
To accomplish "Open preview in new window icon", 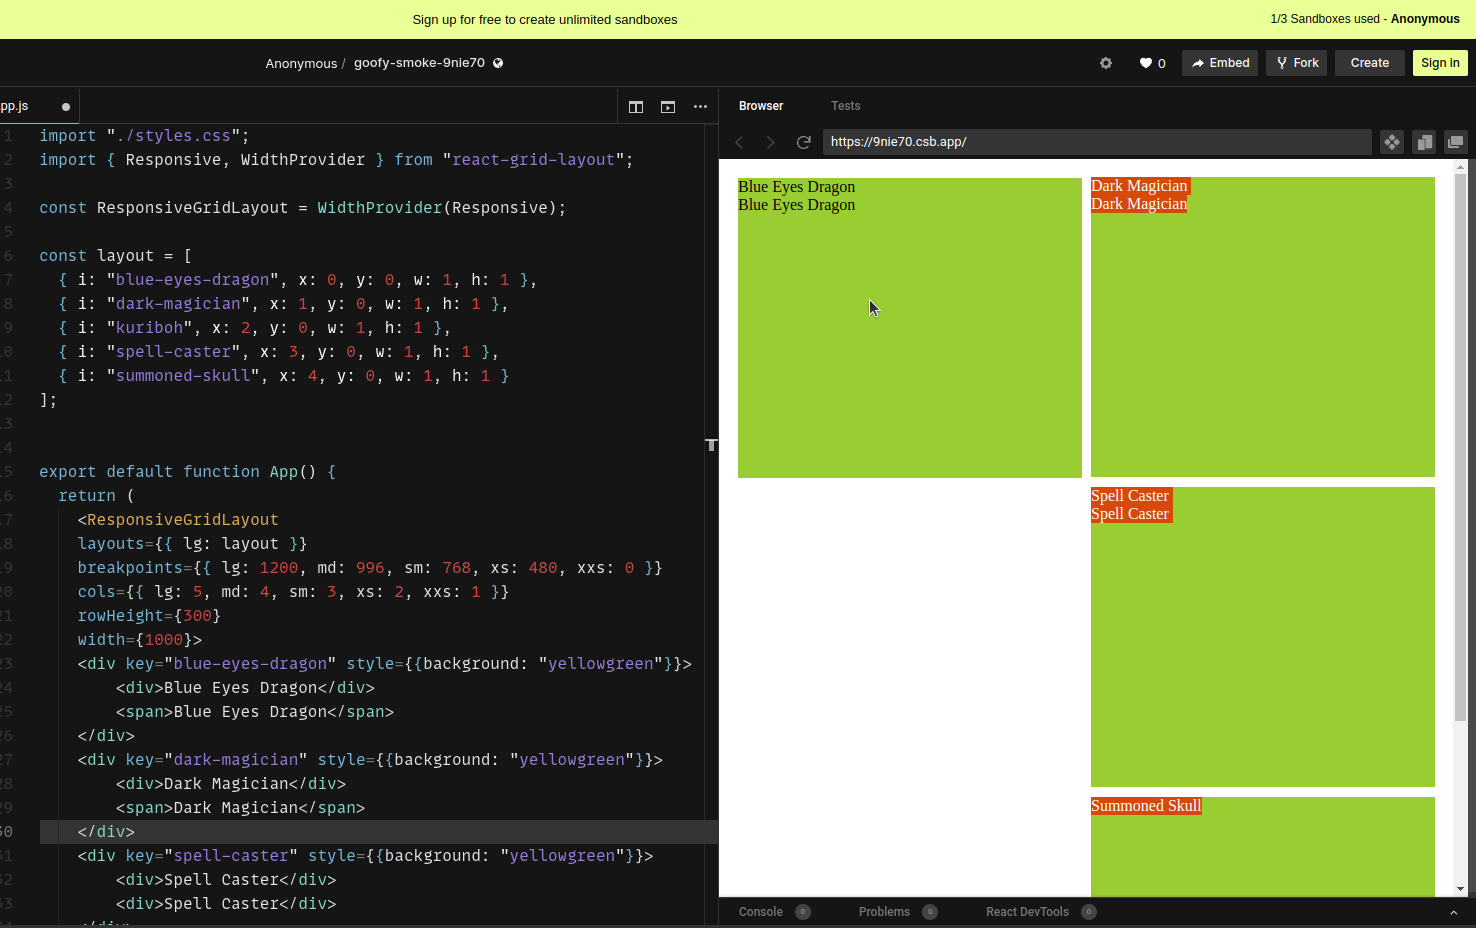I will click(1455, 142).
